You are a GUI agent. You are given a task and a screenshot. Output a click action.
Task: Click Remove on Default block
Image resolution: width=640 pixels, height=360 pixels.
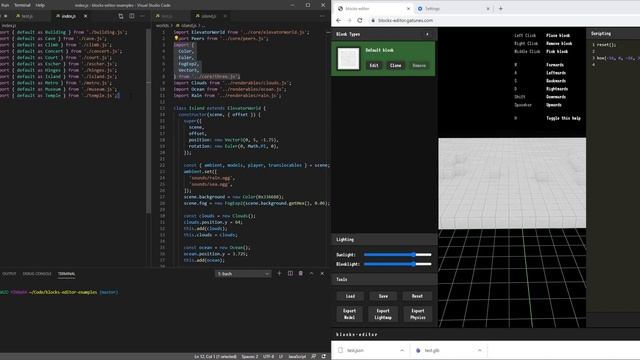click(419, 65)
